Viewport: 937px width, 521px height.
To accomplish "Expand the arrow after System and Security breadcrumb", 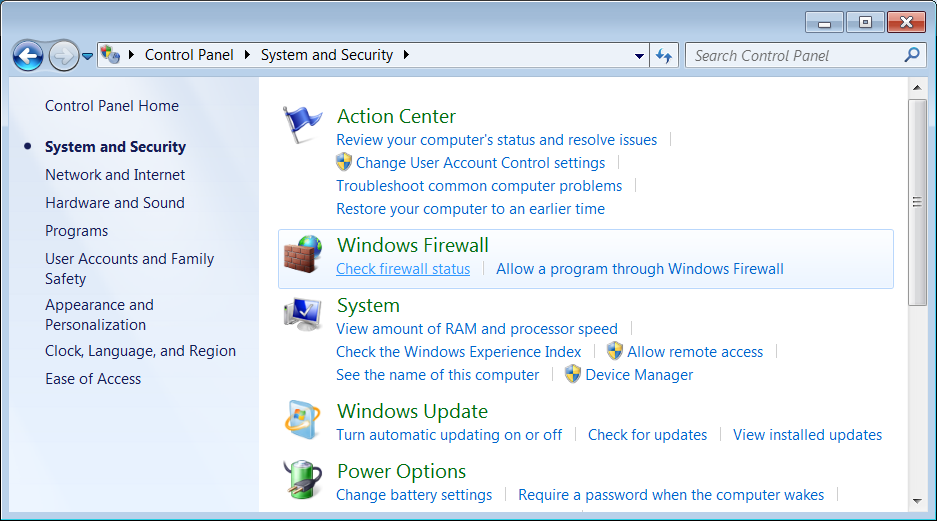I will [406, 55].
